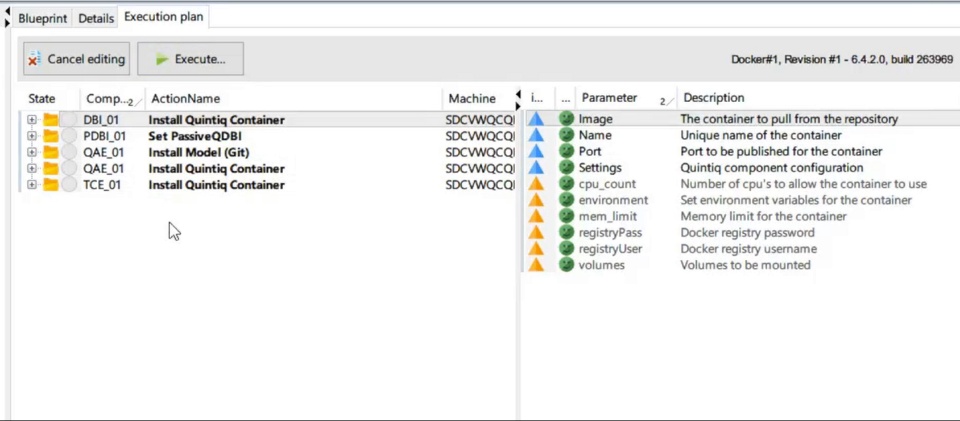Click the blue triangle icon beside Settings
This screenshot has height=421, width=960.
click(x=537, y=168)
